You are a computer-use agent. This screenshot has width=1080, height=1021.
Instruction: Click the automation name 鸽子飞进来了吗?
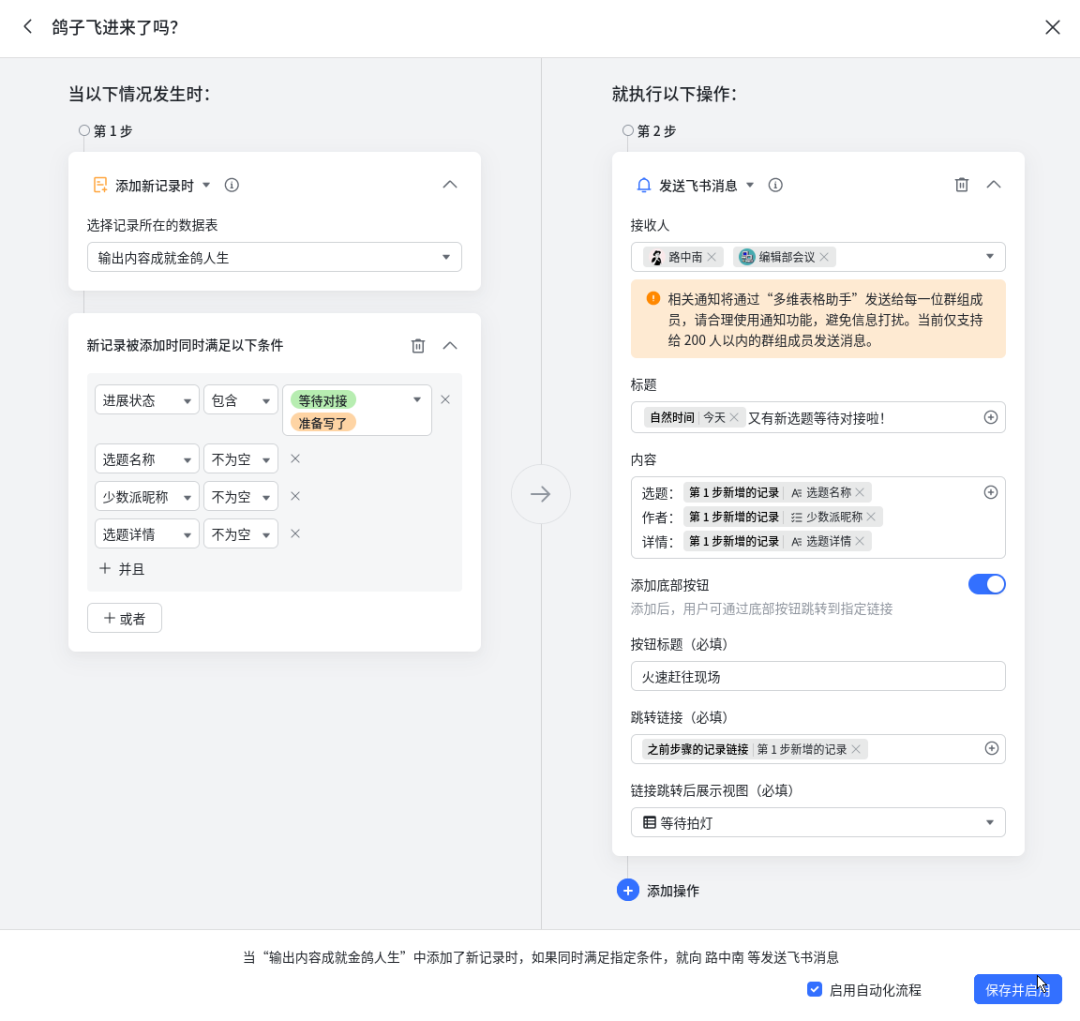[115, 28]
